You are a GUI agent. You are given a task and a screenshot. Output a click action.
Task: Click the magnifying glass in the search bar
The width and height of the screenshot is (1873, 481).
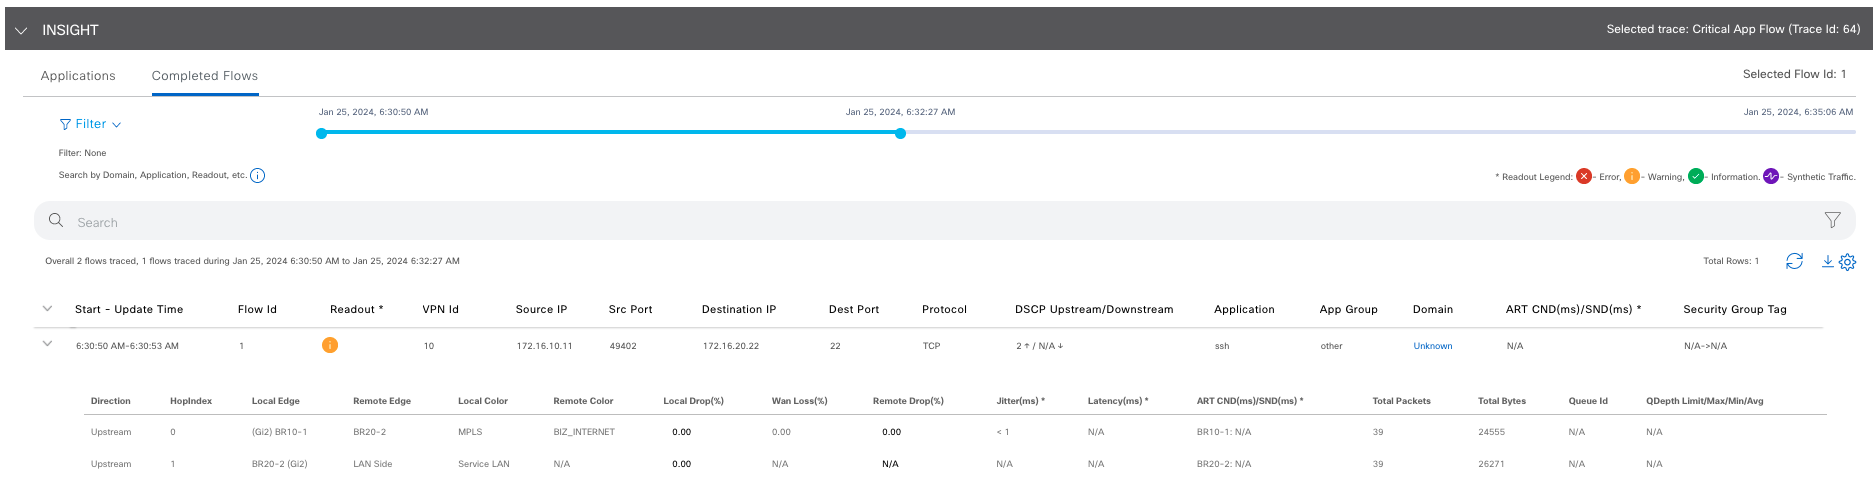tap(56, 221)
